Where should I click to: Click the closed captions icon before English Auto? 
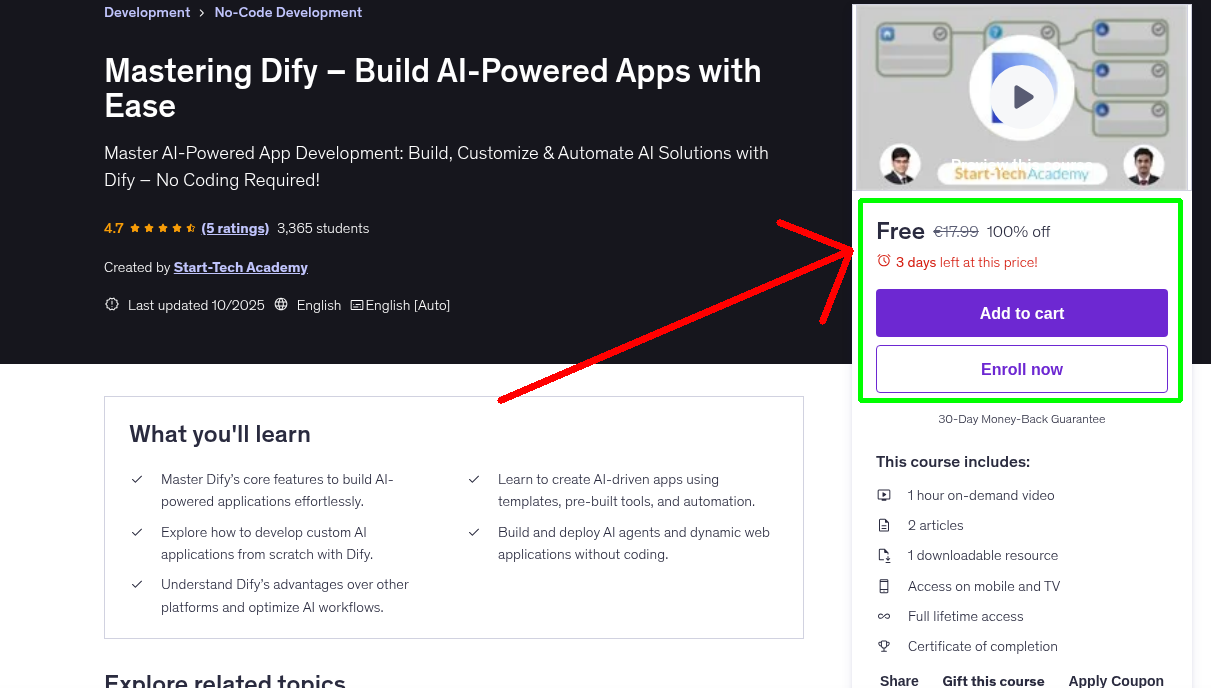click(356, 304)
